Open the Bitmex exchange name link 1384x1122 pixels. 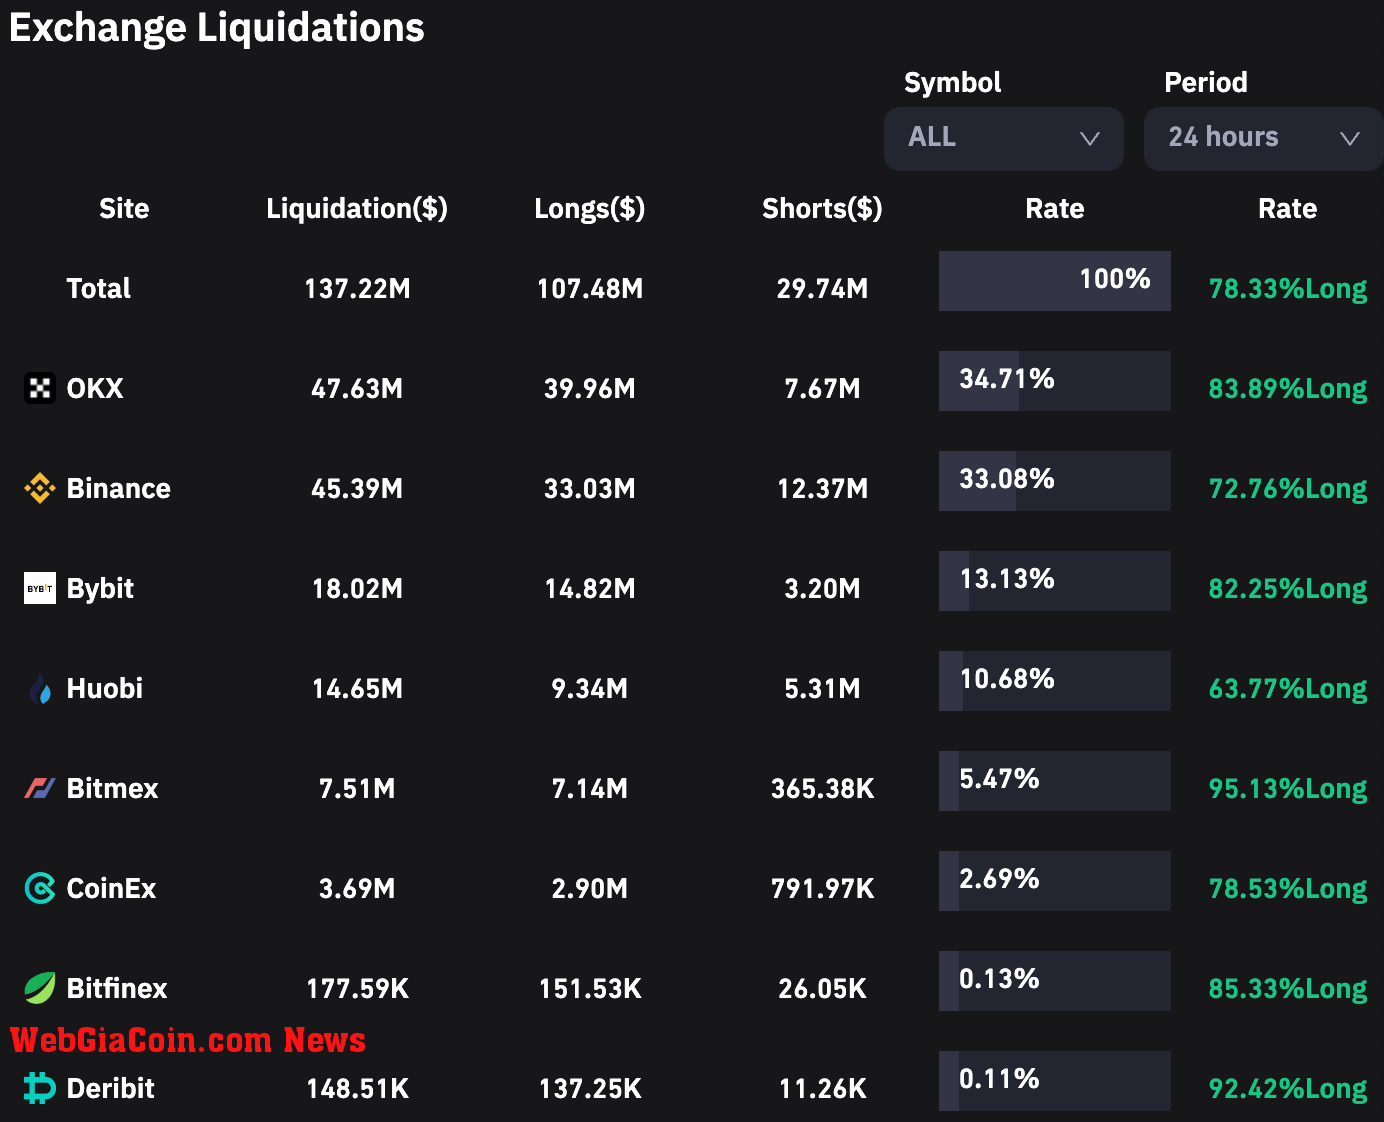click(113, 788)
